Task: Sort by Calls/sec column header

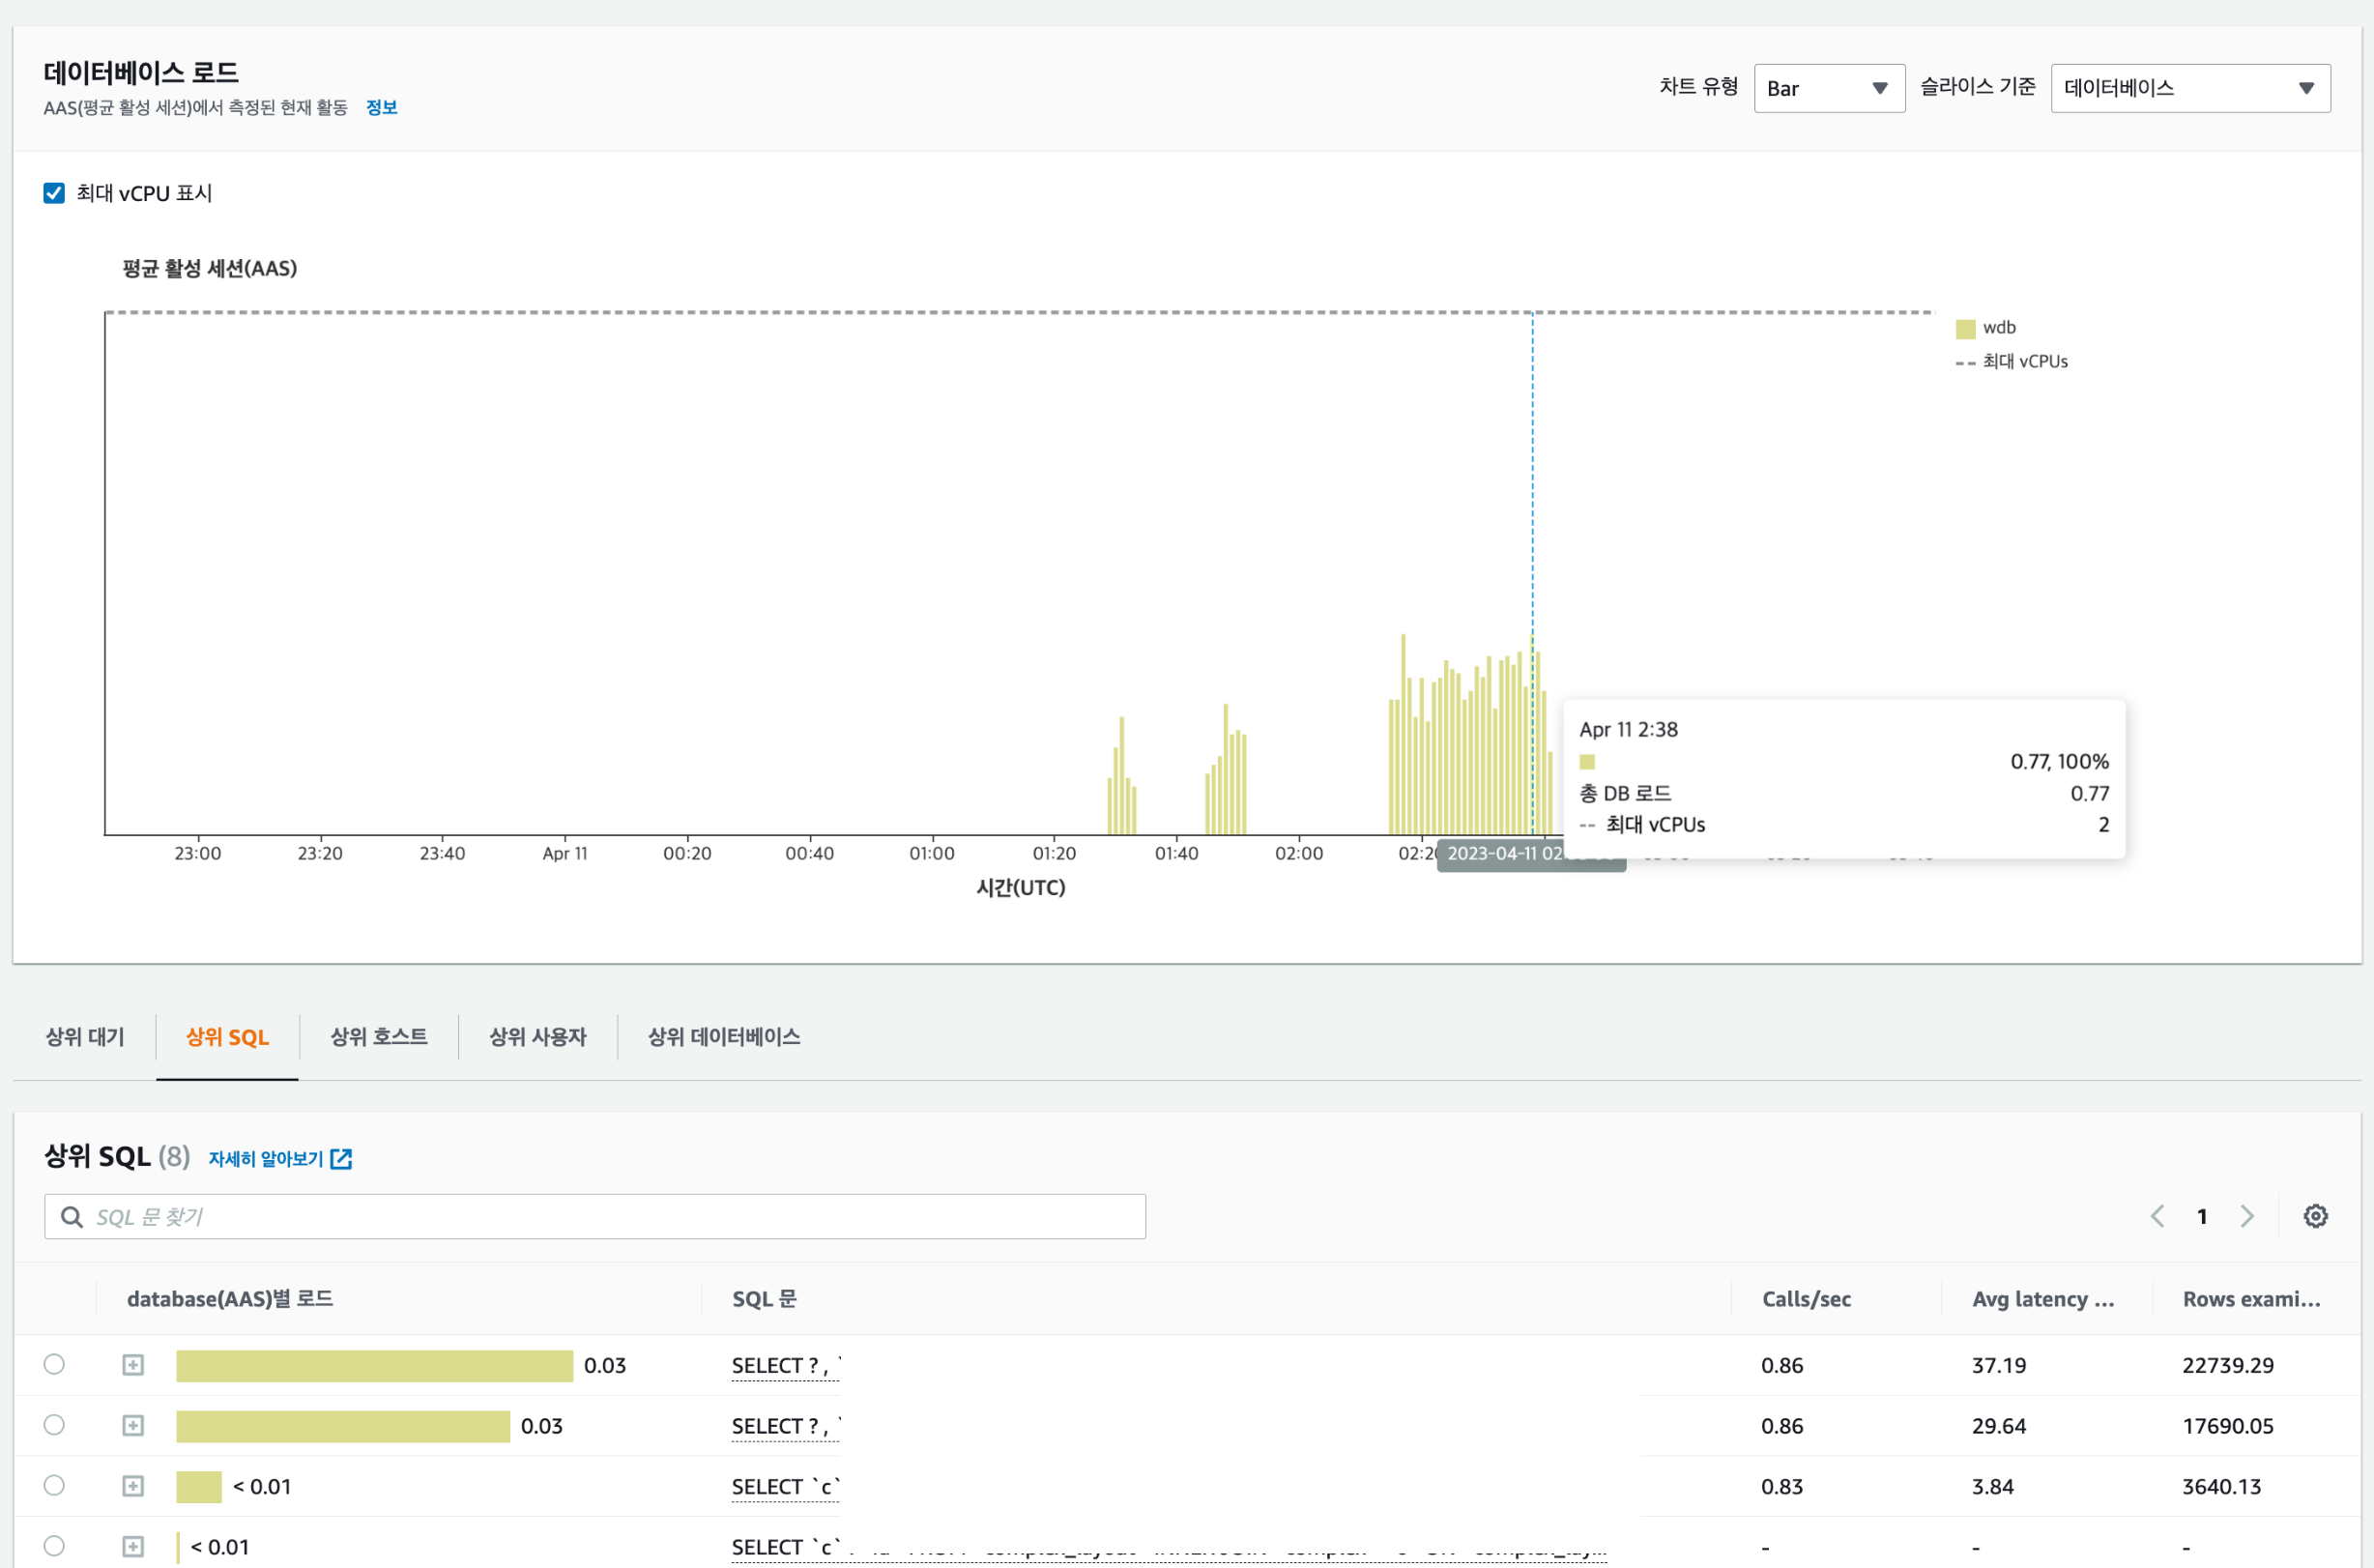Action: [x=1806, y=1299]
